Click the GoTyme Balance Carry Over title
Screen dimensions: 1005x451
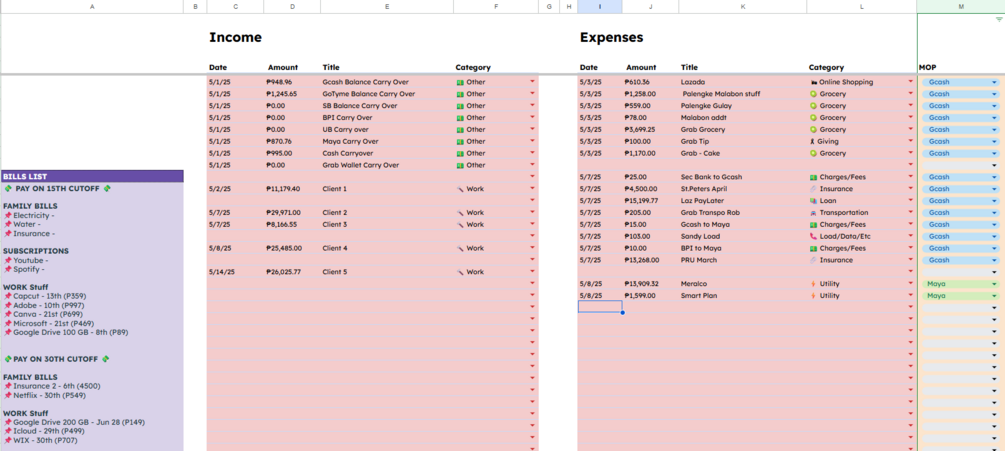click(x=369, y=94)
